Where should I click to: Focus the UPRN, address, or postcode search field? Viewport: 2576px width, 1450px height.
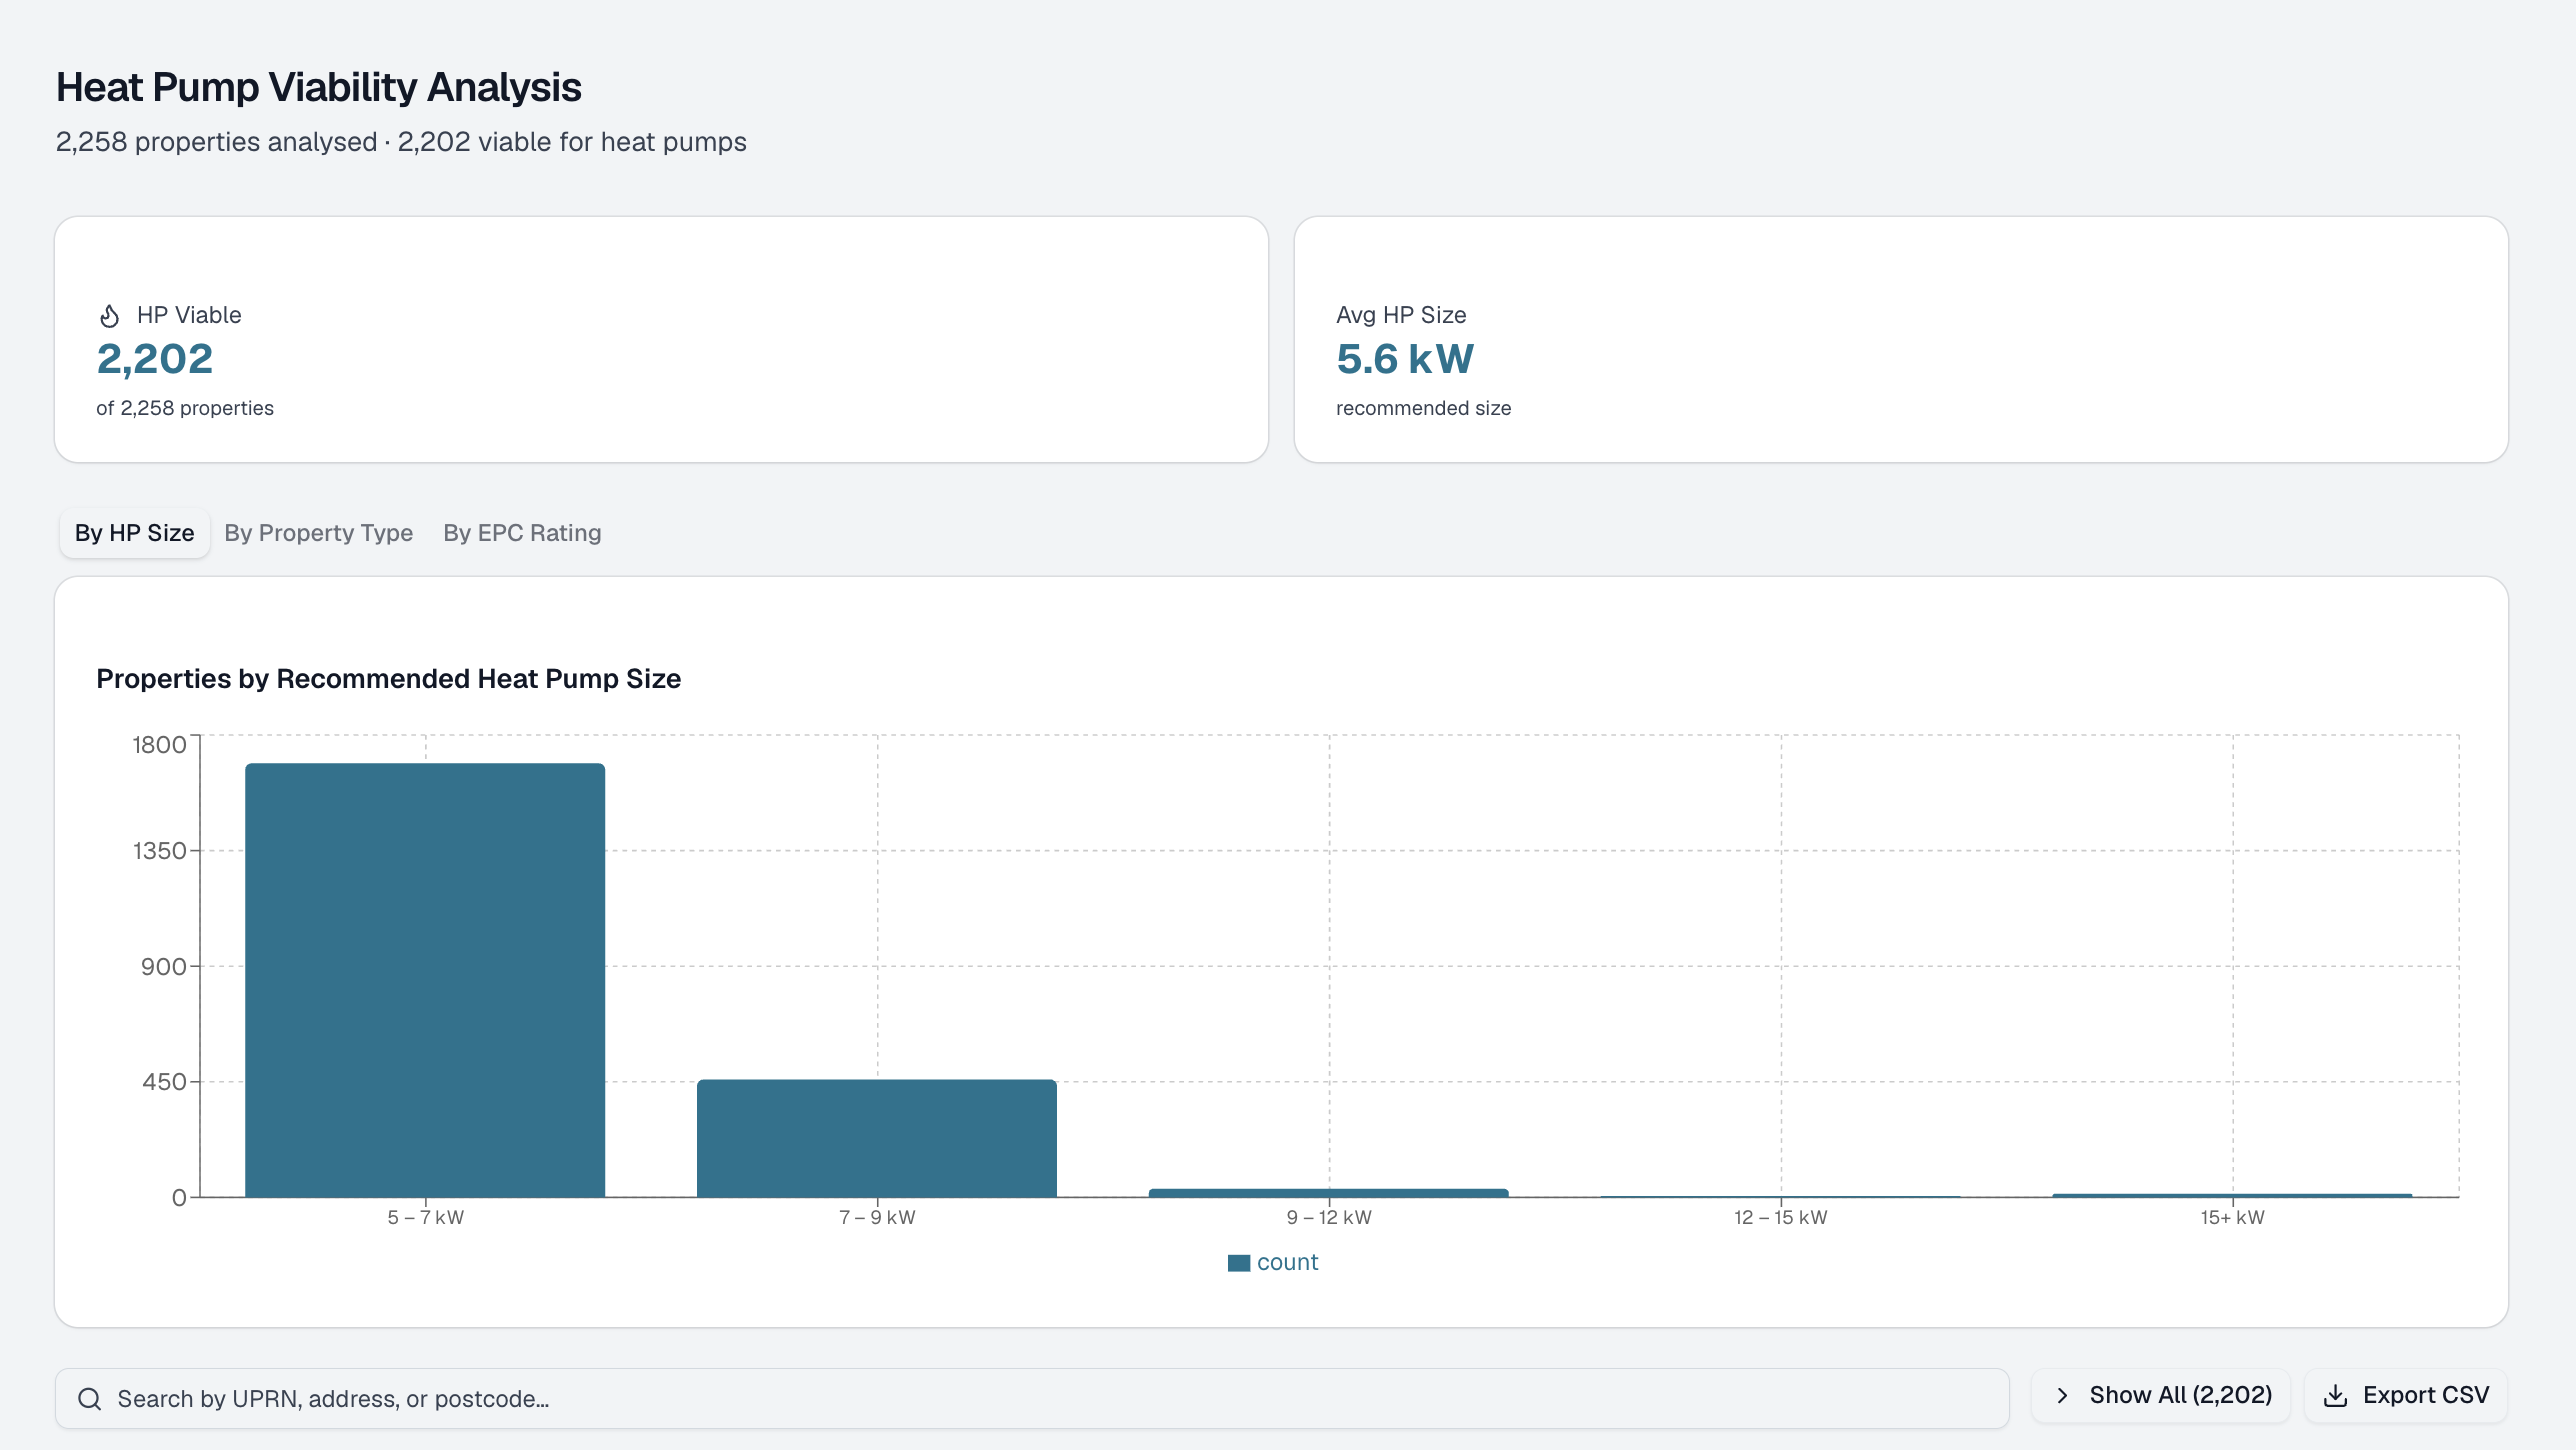coord(1031,1398)
